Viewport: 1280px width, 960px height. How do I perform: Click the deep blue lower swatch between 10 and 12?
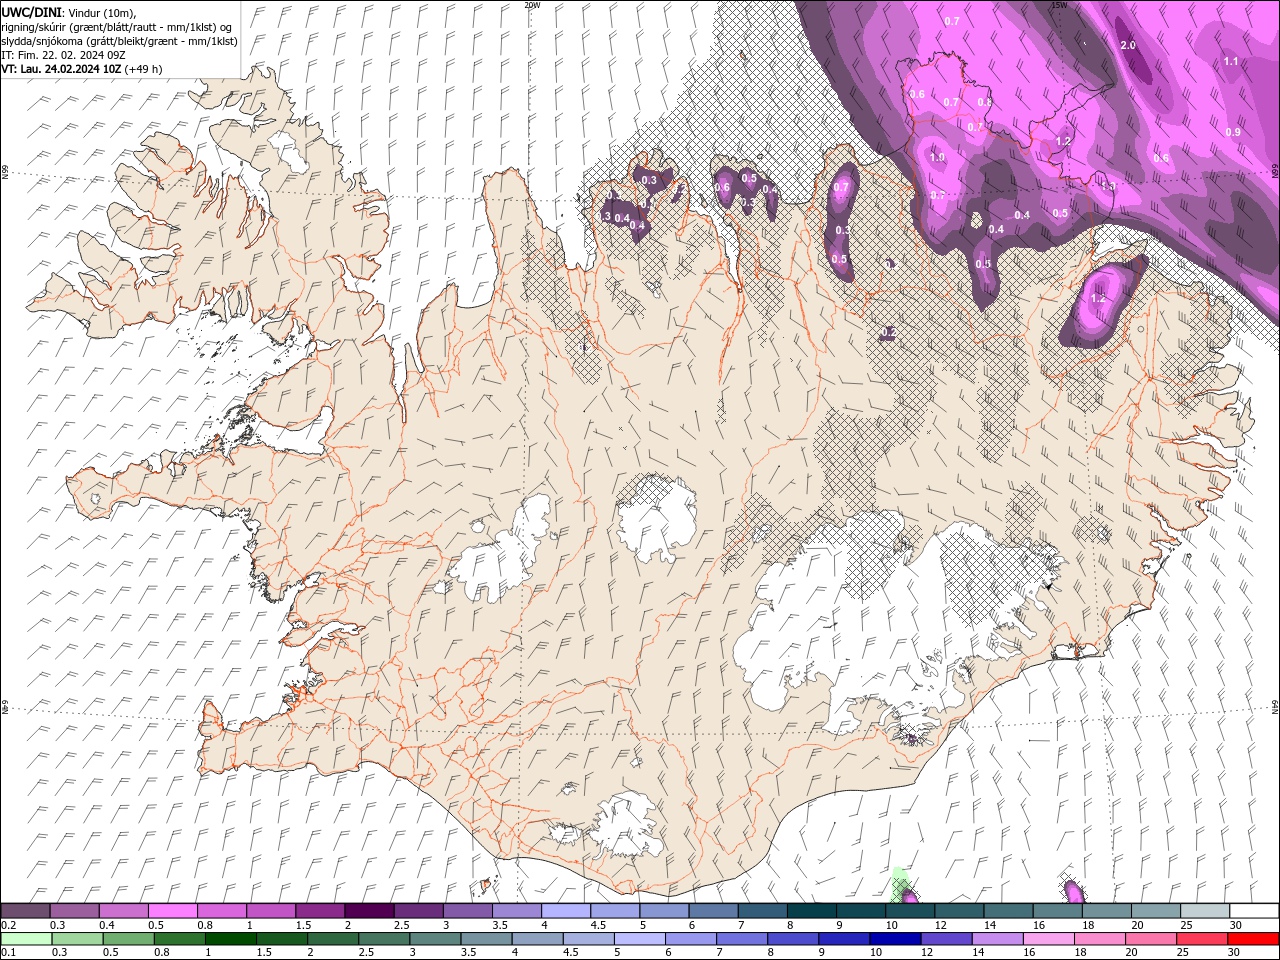click(x=895, y=939)
